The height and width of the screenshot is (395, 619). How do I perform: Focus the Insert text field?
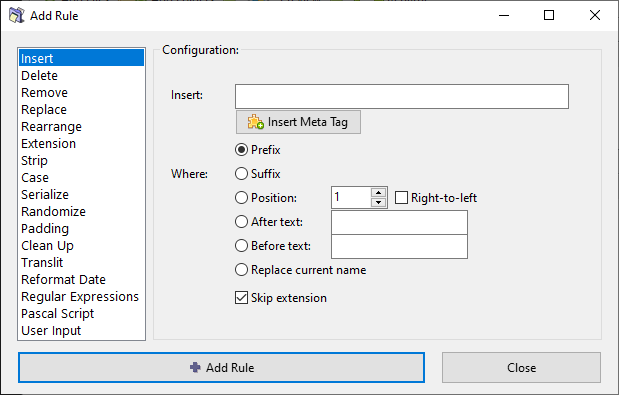[401, 96]
